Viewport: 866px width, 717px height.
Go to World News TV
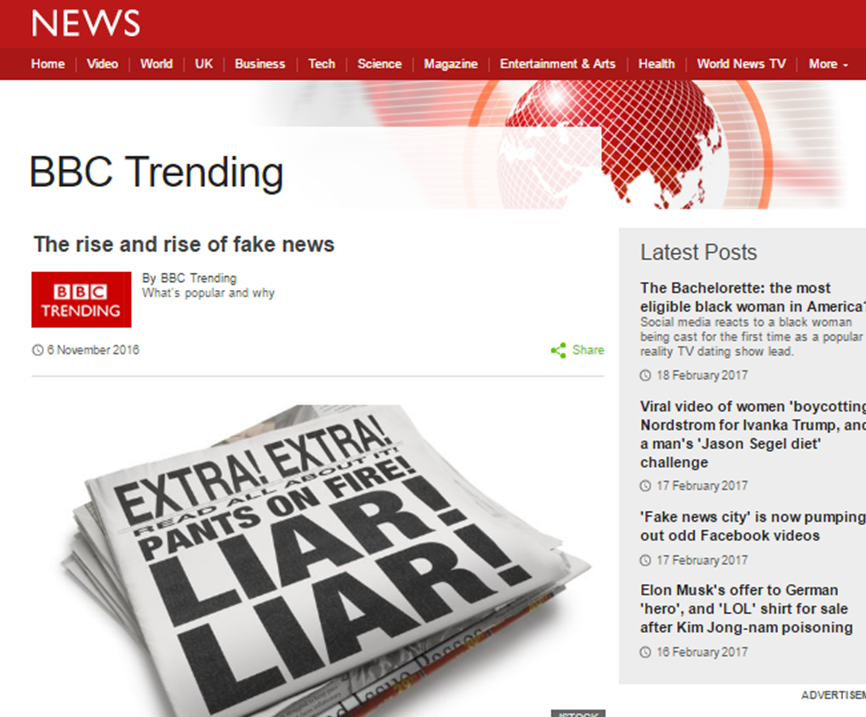coord(741,64)
